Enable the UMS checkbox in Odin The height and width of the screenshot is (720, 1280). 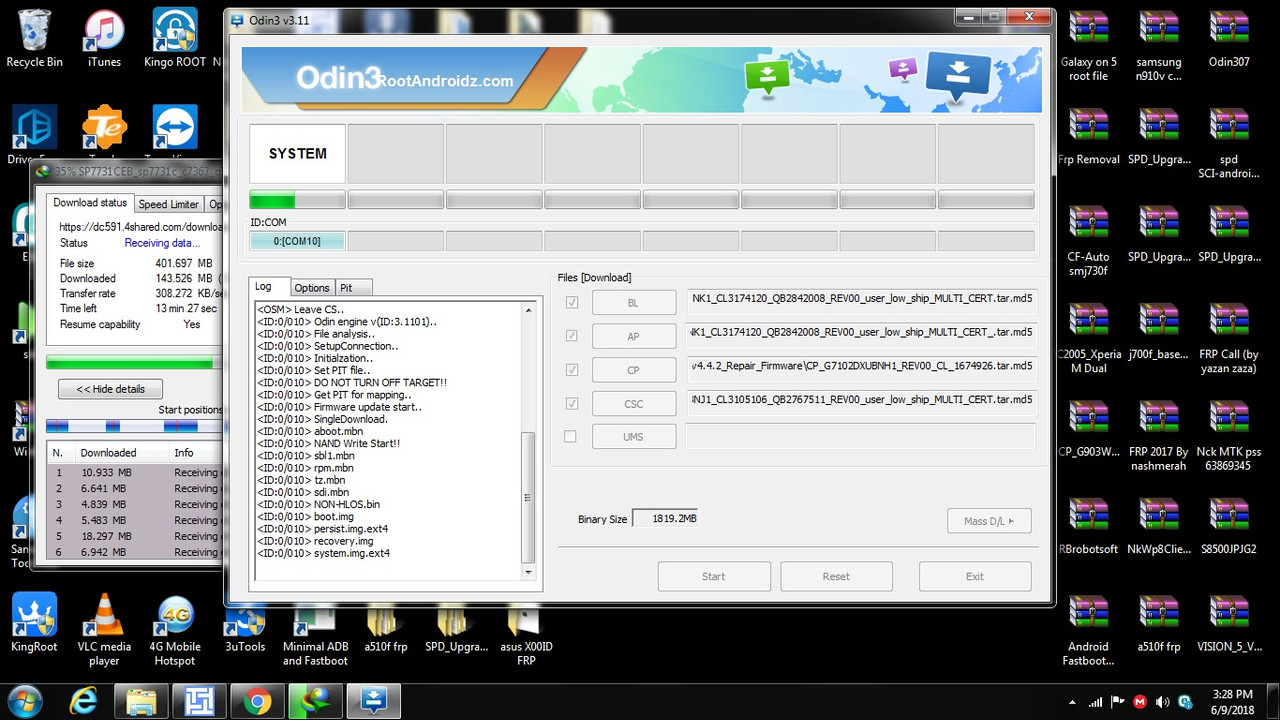click(570, 437)
